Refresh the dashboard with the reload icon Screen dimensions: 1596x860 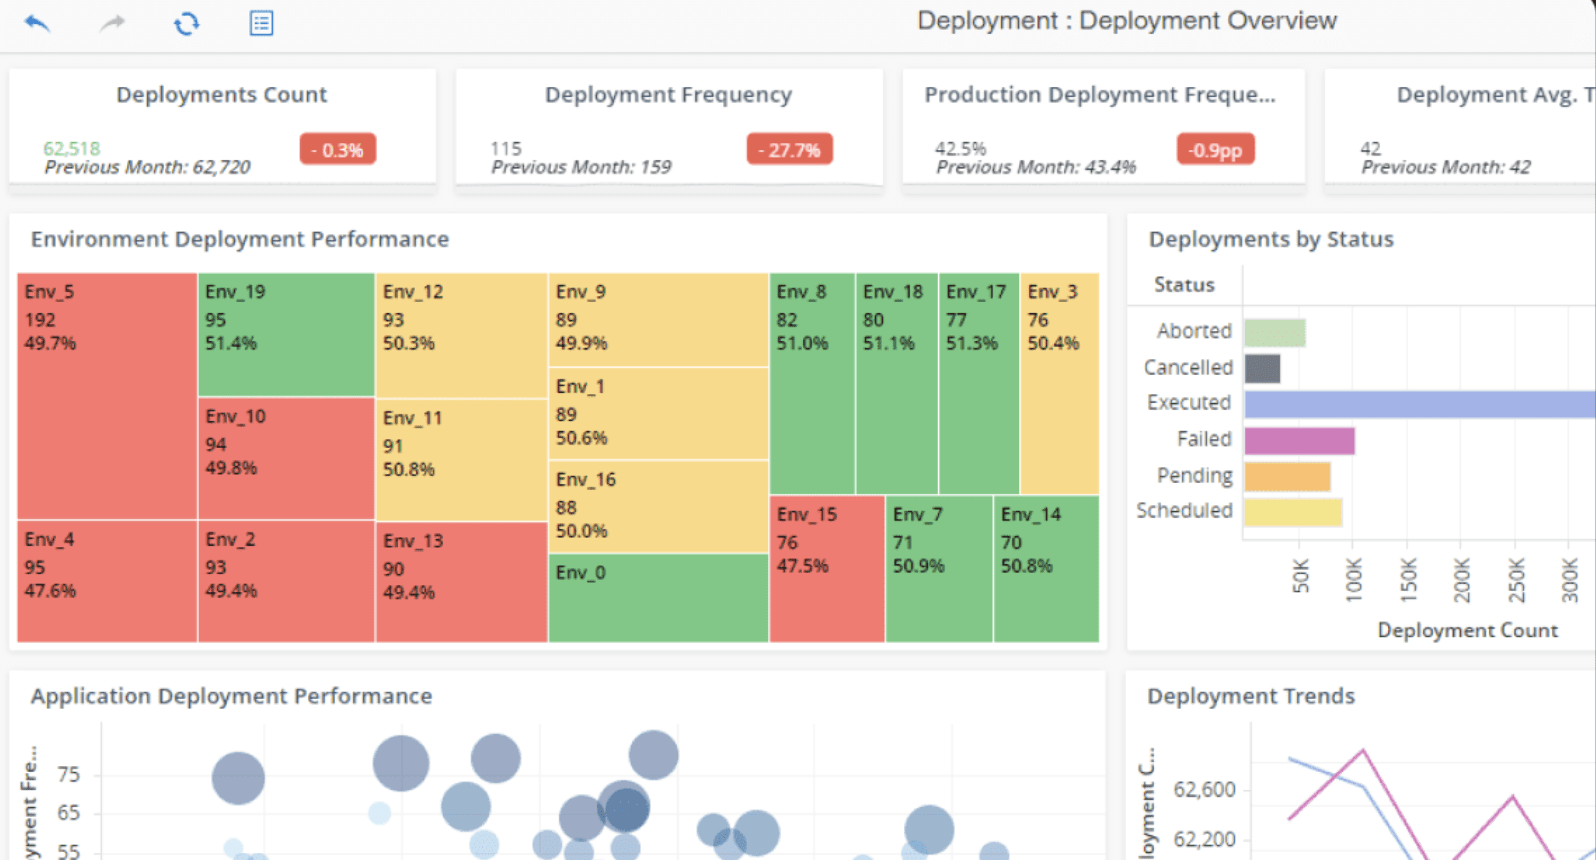pos(187,23)
